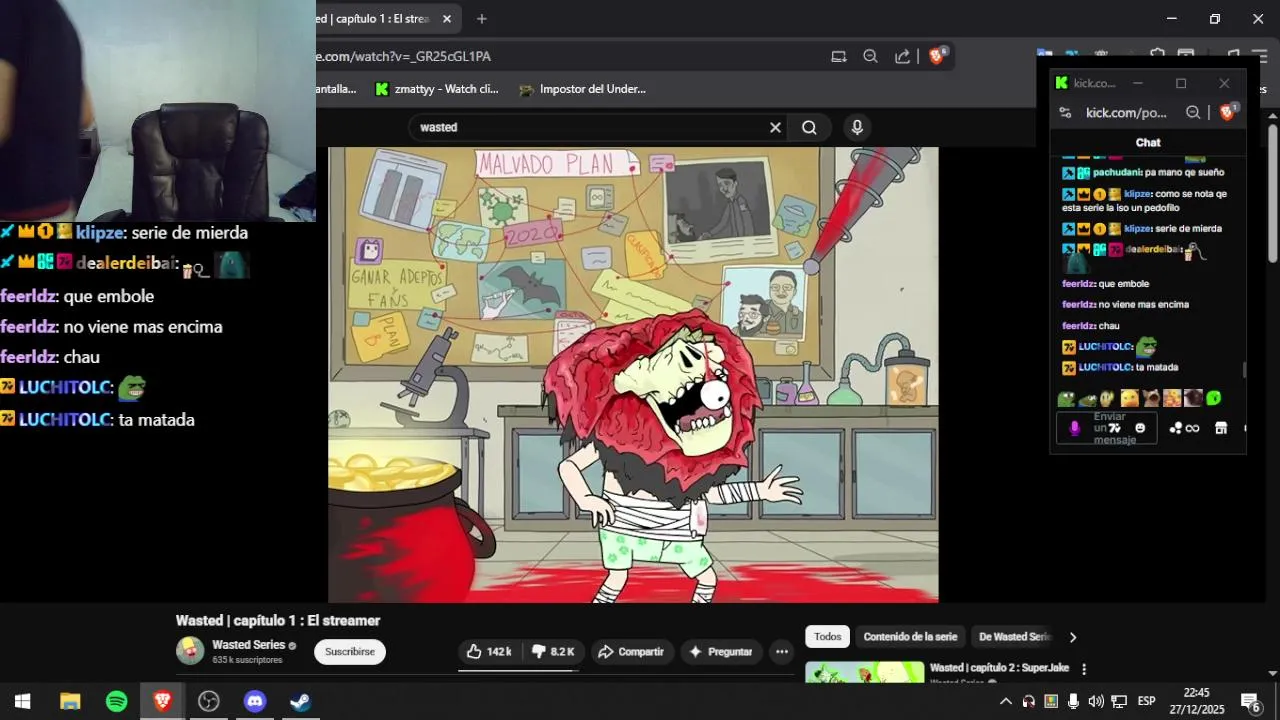Viewport: 1280px width, 720px height.
Task: Show hidden system tray icons chevron
Action: 1006,701
